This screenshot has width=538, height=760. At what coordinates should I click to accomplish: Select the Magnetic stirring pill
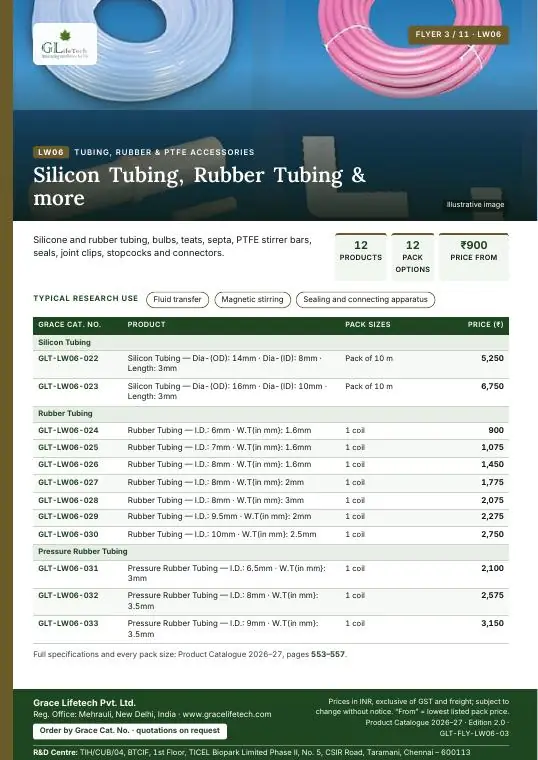pyautogui.click(x=253, y=300)
